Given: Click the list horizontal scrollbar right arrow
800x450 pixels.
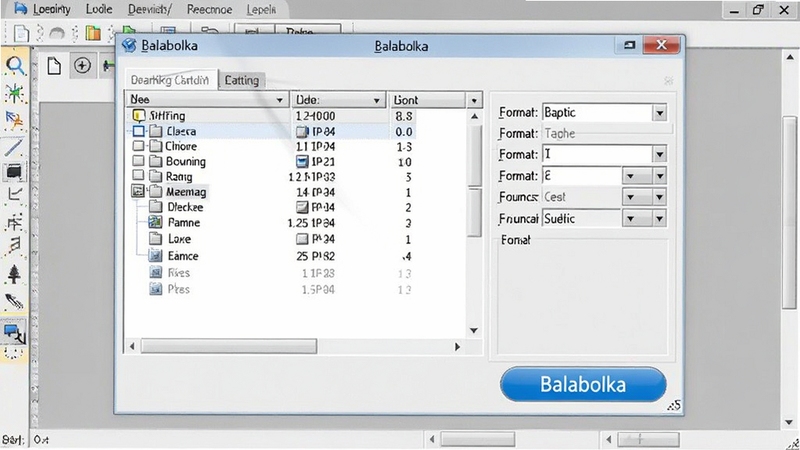Looking at the screenshot, I should (457, 346).
